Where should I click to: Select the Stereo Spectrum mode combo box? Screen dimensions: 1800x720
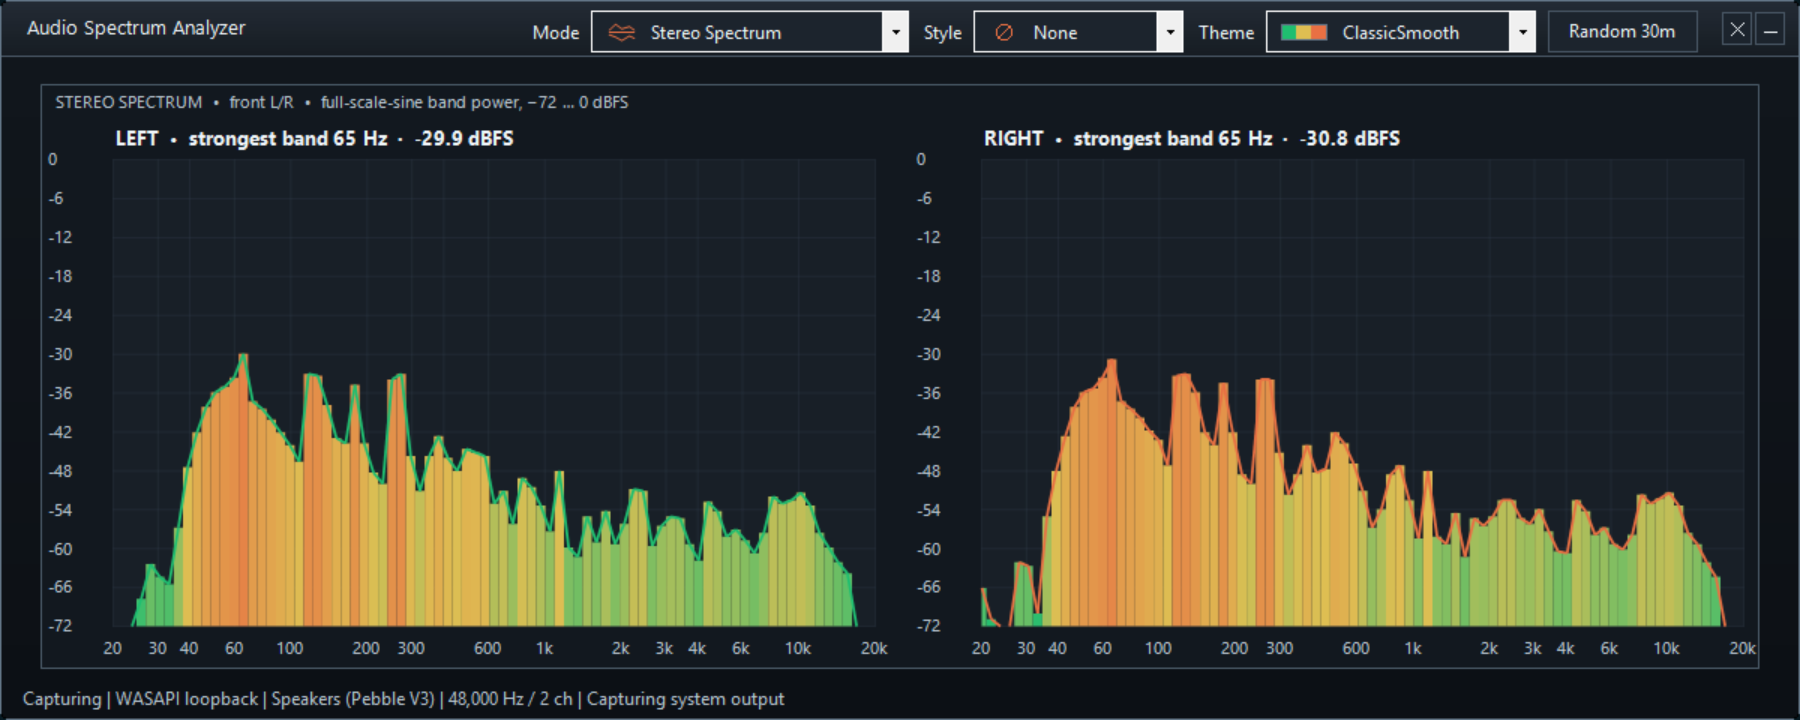750,32
